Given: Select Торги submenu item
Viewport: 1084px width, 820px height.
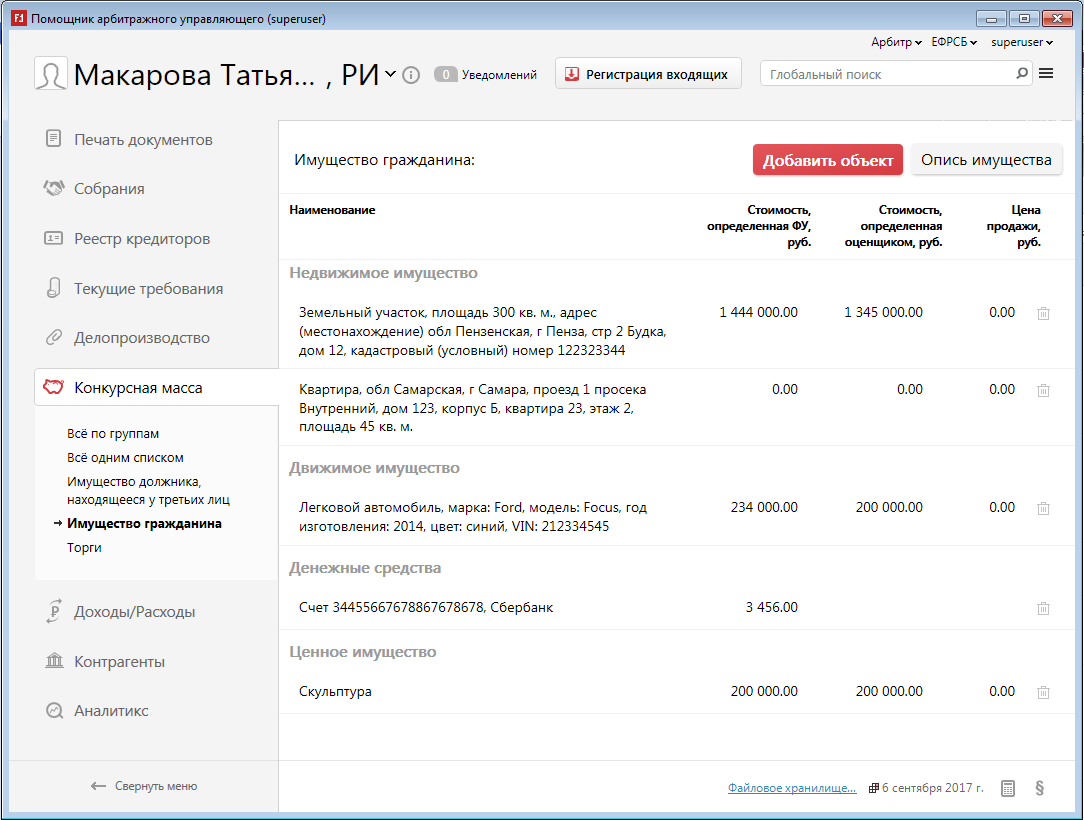Looking at the screenshot, I should (x=84, y=548).
